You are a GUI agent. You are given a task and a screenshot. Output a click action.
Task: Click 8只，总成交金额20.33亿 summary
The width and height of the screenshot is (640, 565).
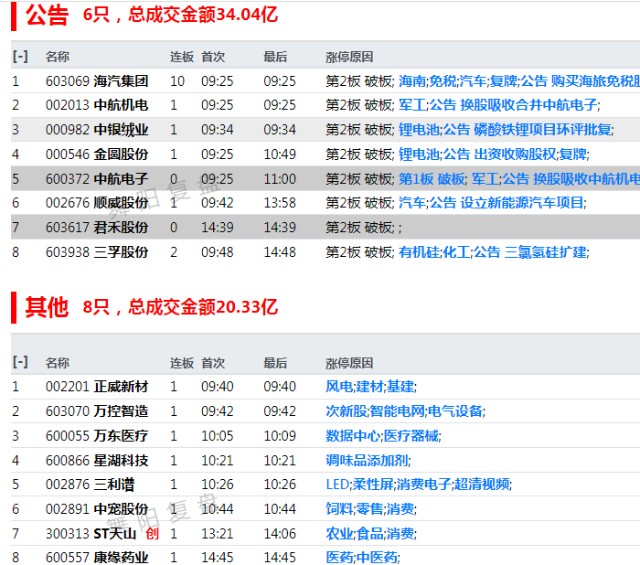[x=180, y=307]
